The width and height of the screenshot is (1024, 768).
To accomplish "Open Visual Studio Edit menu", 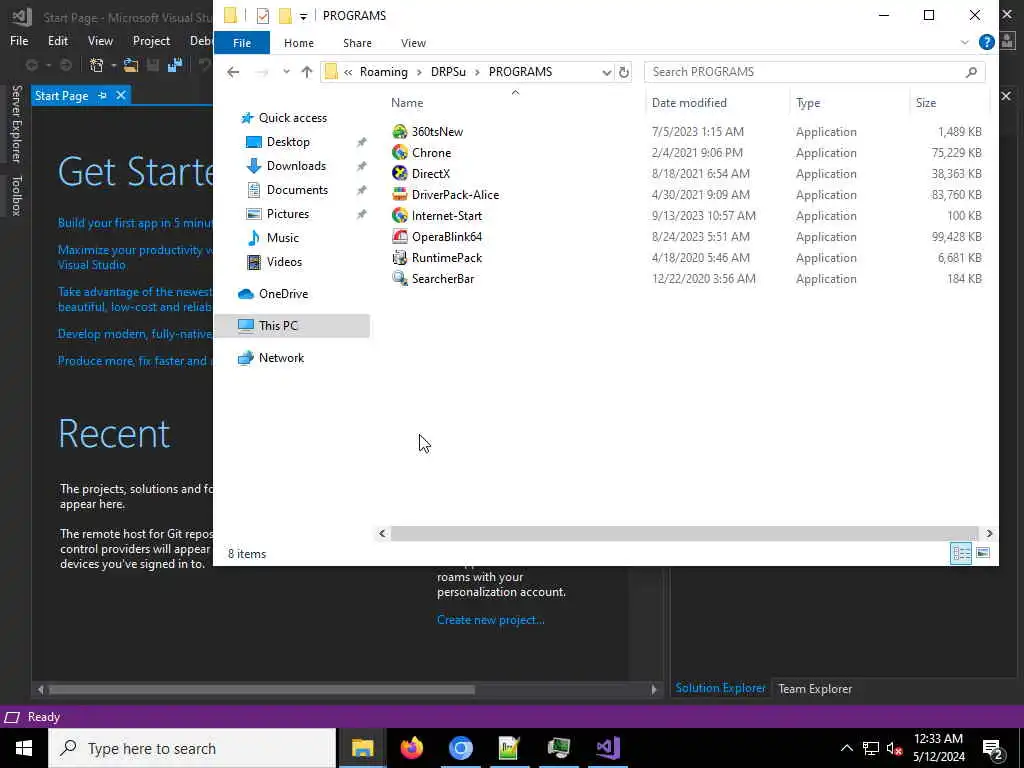I will pyautogui.click(x=57, y=40).
